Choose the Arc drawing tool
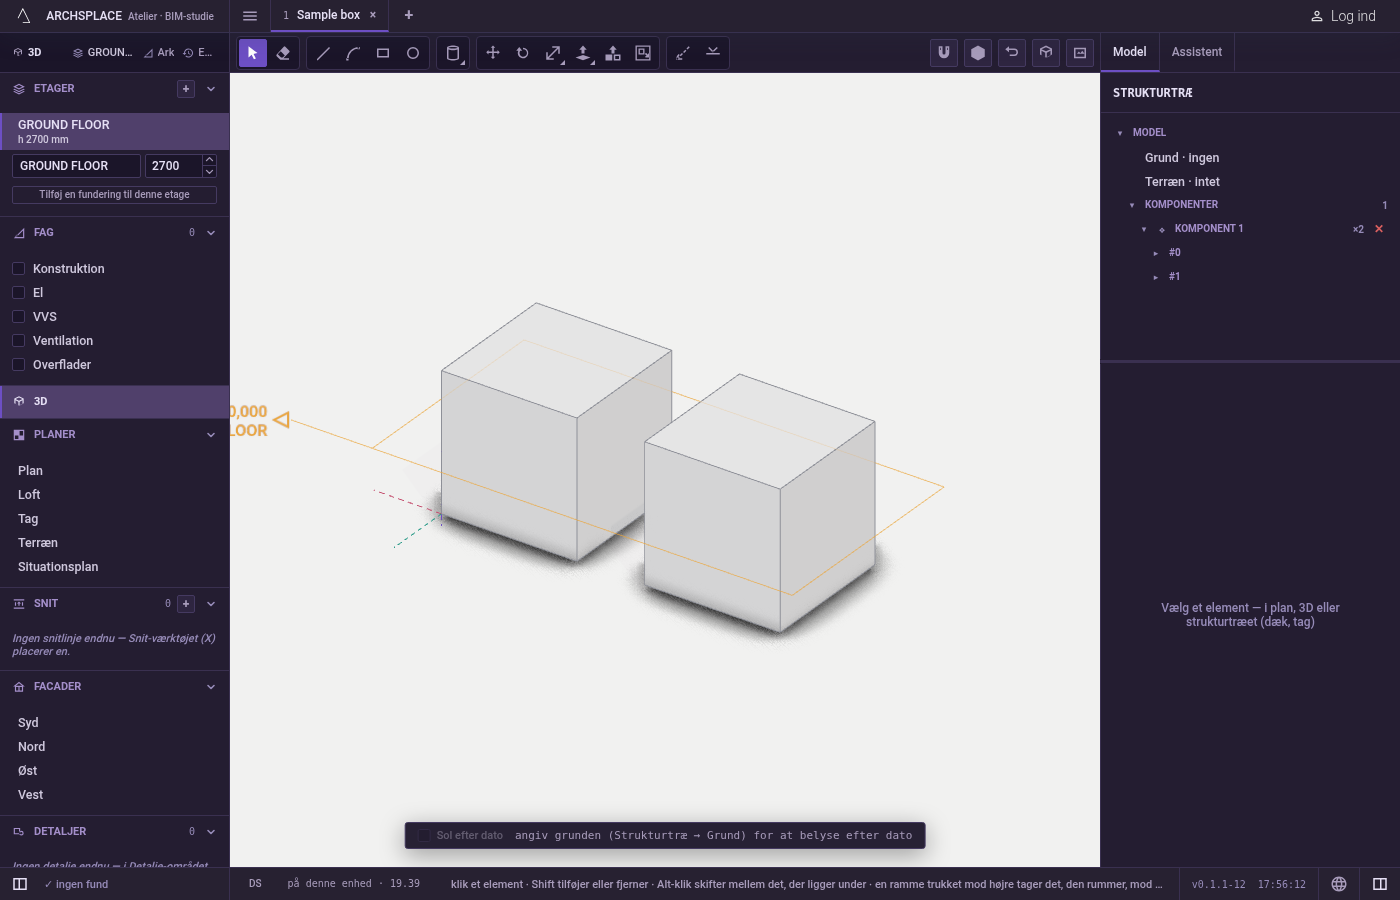This screenshot has width=1400, height=900. click(x=353, y=53)
